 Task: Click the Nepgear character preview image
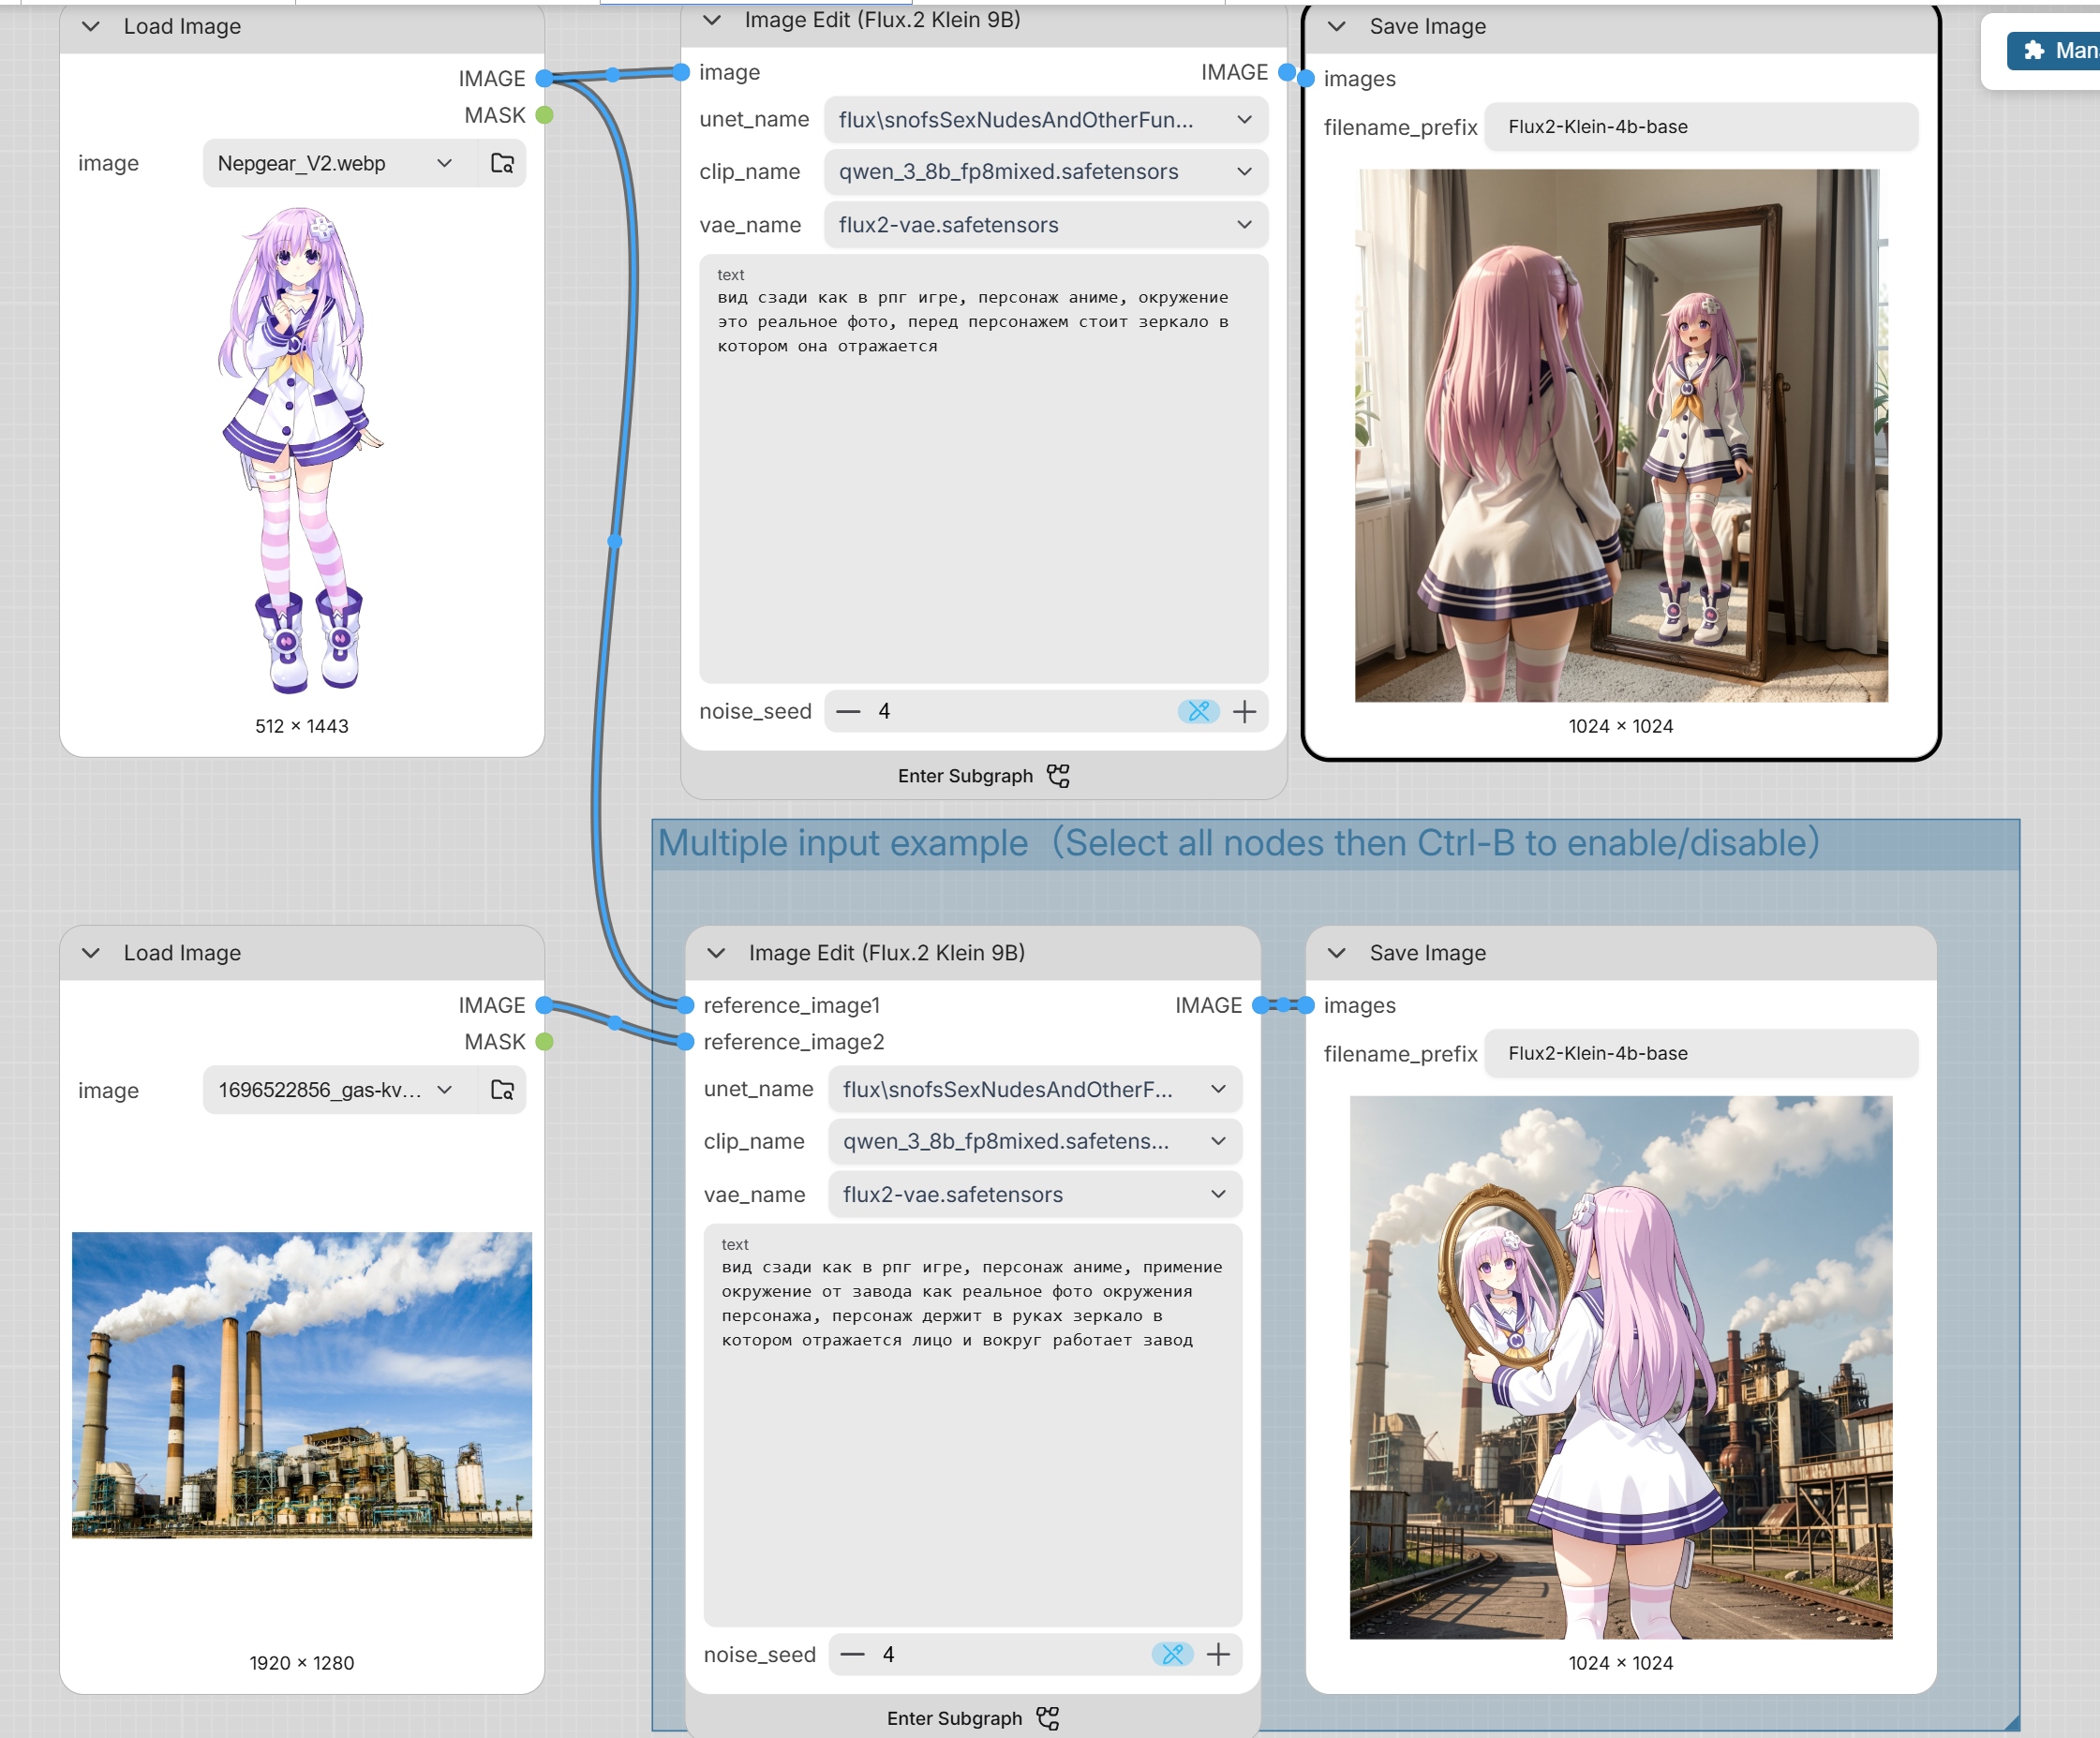(301, 451)
